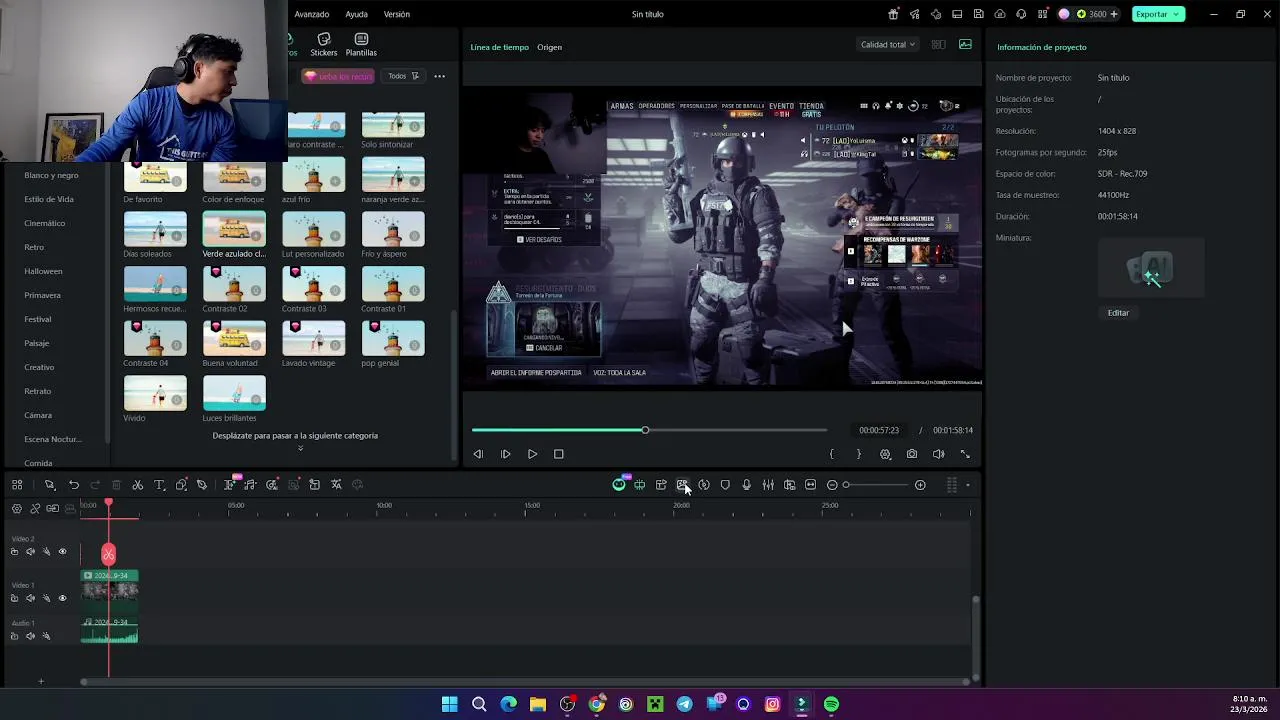
Task: Click the gift box icon in title bar
Action: (x=893, y=14)
